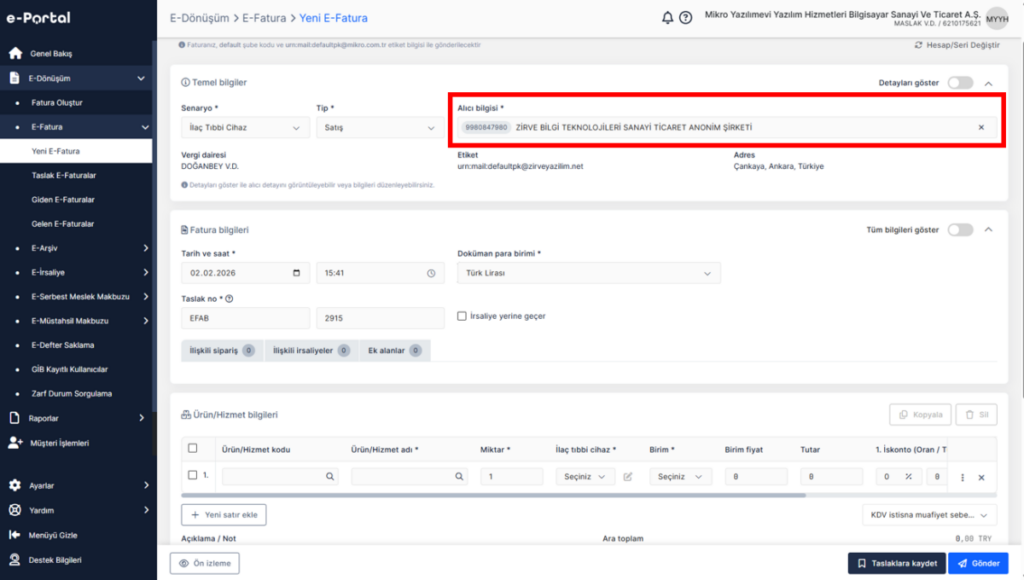Search product code with magnifier icon
The image size is (1024, 580).
pos(330,477)
